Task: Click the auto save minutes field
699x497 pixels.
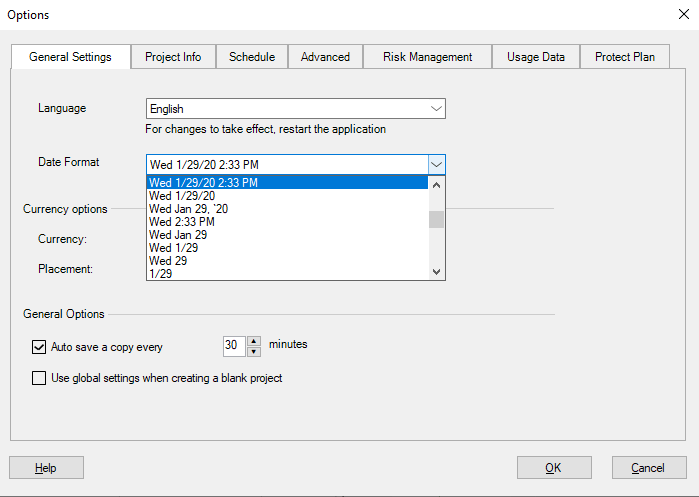Action: pyautogui.click(x=233, y=346)
